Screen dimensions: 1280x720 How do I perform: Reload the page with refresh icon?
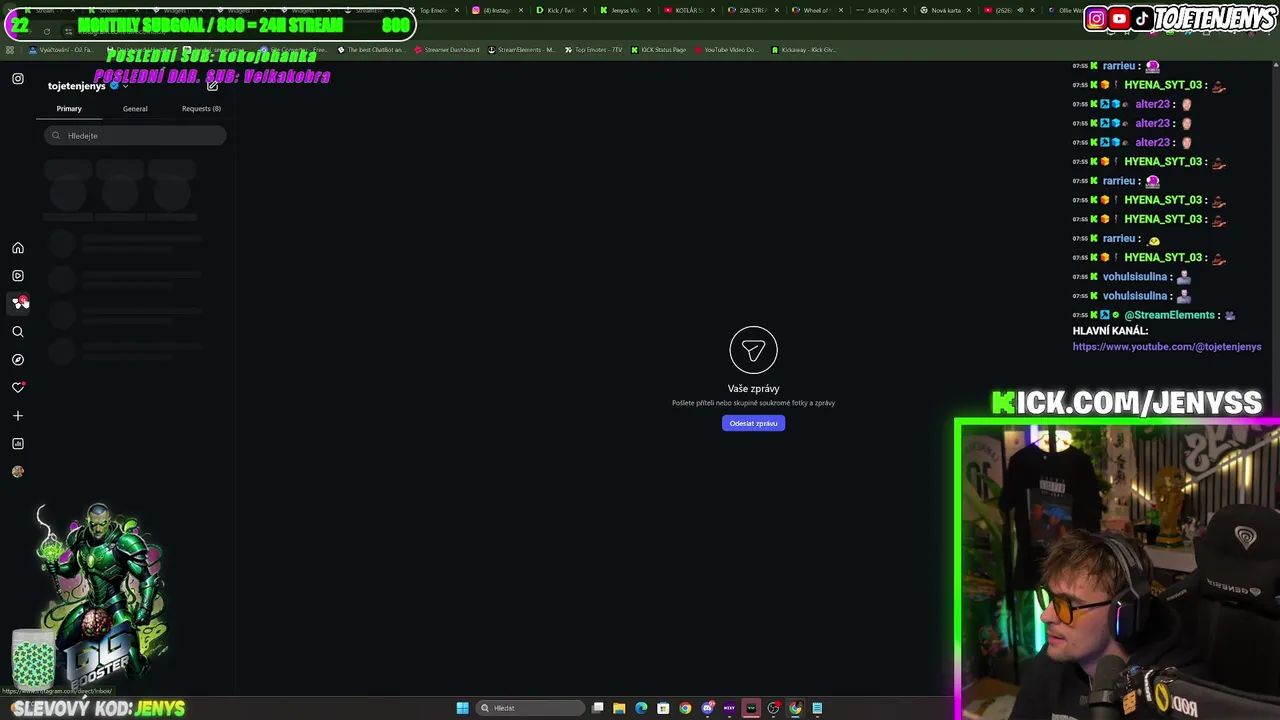(47, 31)
